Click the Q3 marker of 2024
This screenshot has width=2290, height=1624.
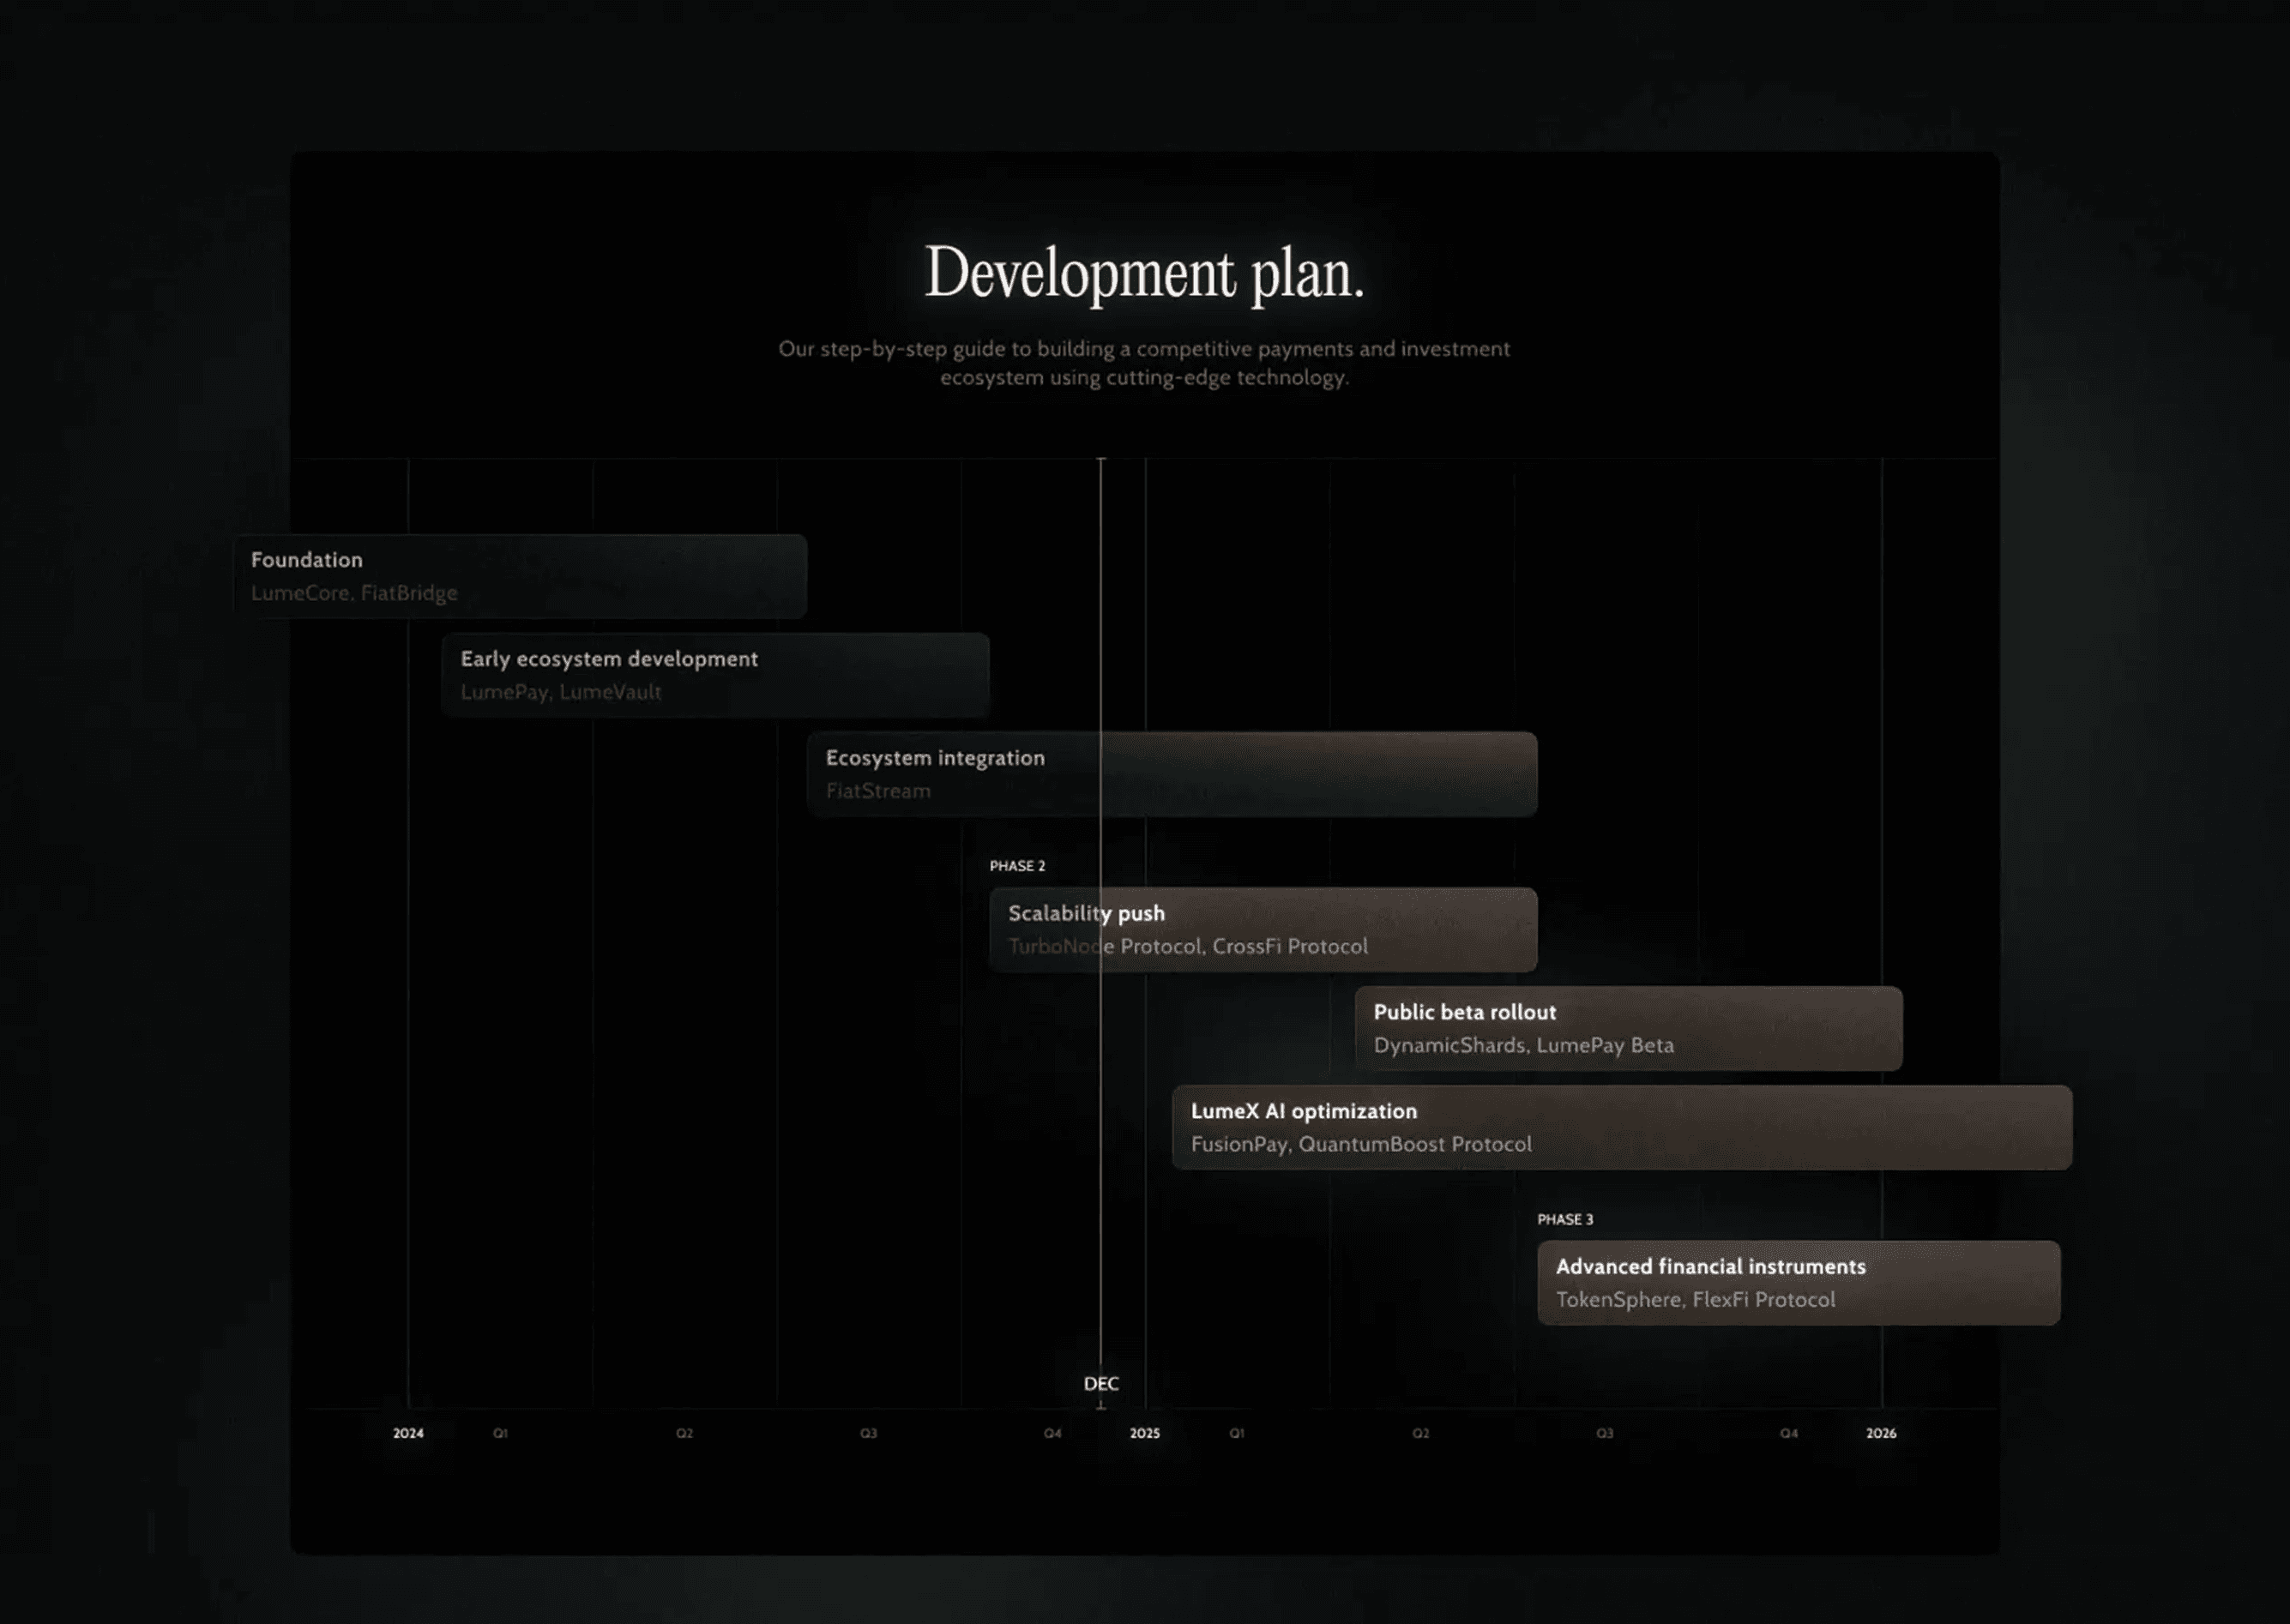(x=868, y=1433)
